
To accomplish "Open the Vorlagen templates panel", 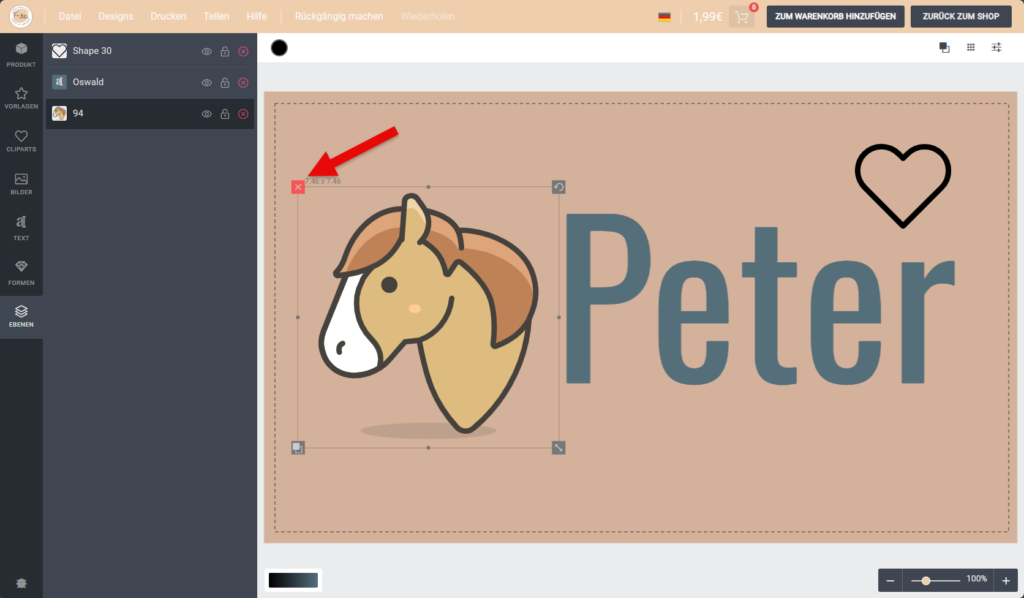I will (21, 98).
